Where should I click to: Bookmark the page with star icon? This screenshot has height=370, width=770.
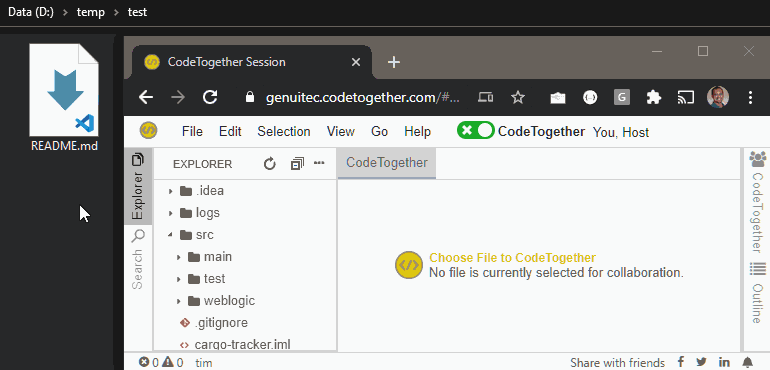[x=518, y=97]
